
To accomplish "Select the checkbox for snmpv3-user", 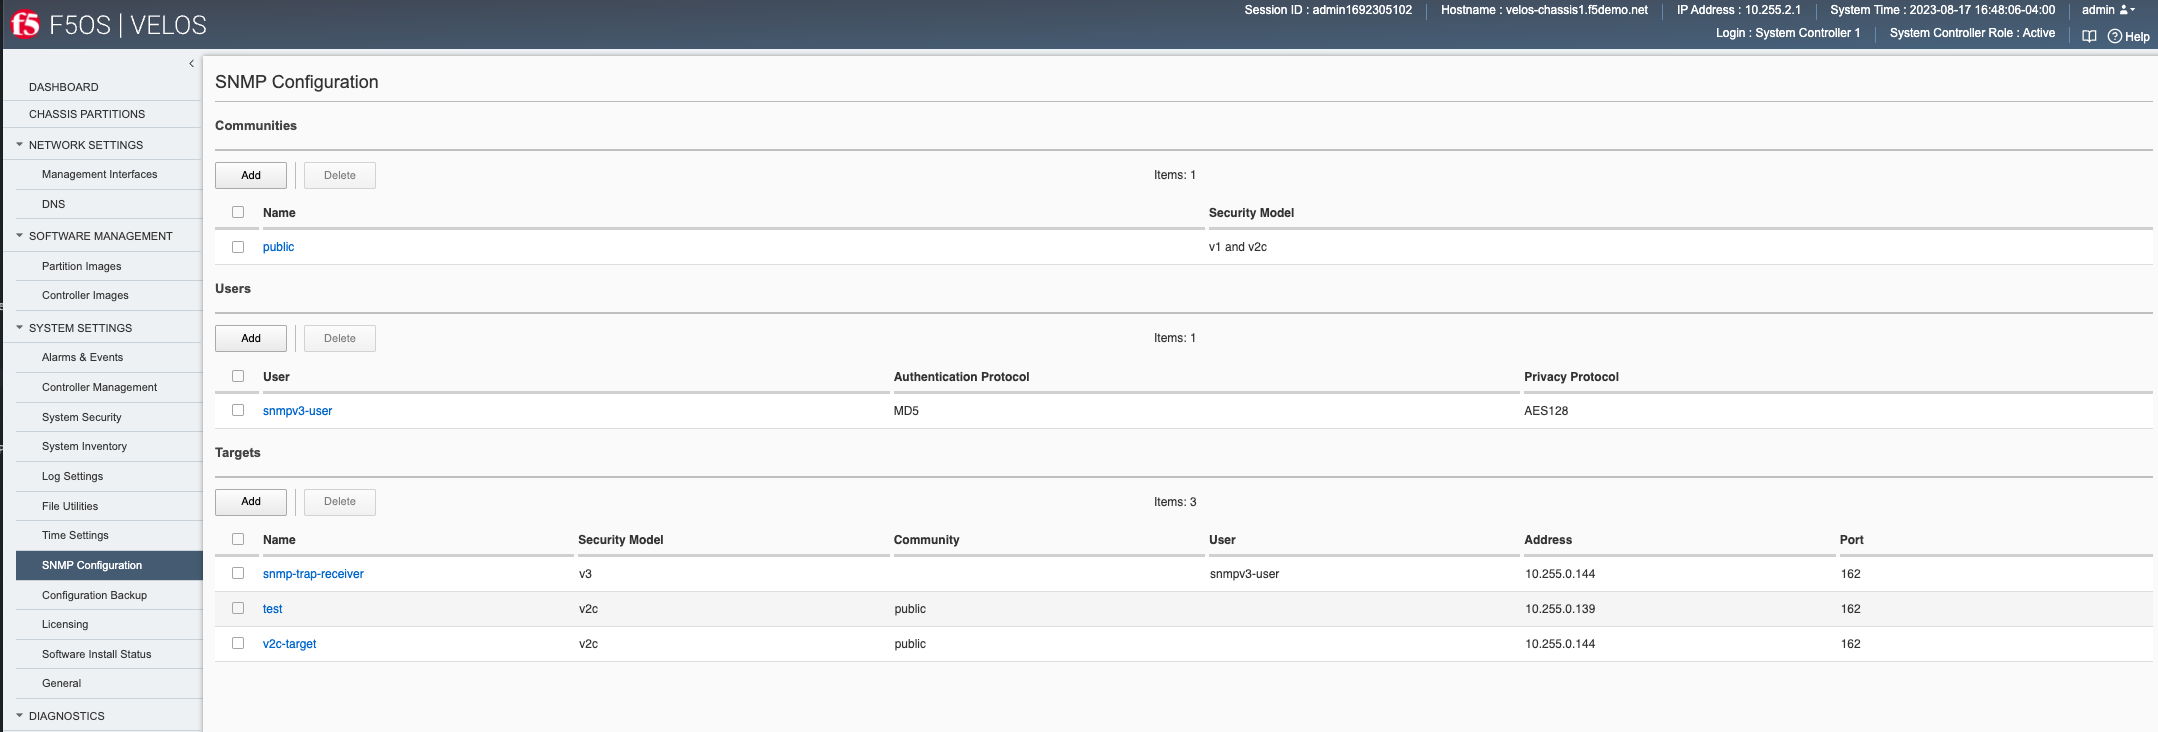I will tap(238, 410).
